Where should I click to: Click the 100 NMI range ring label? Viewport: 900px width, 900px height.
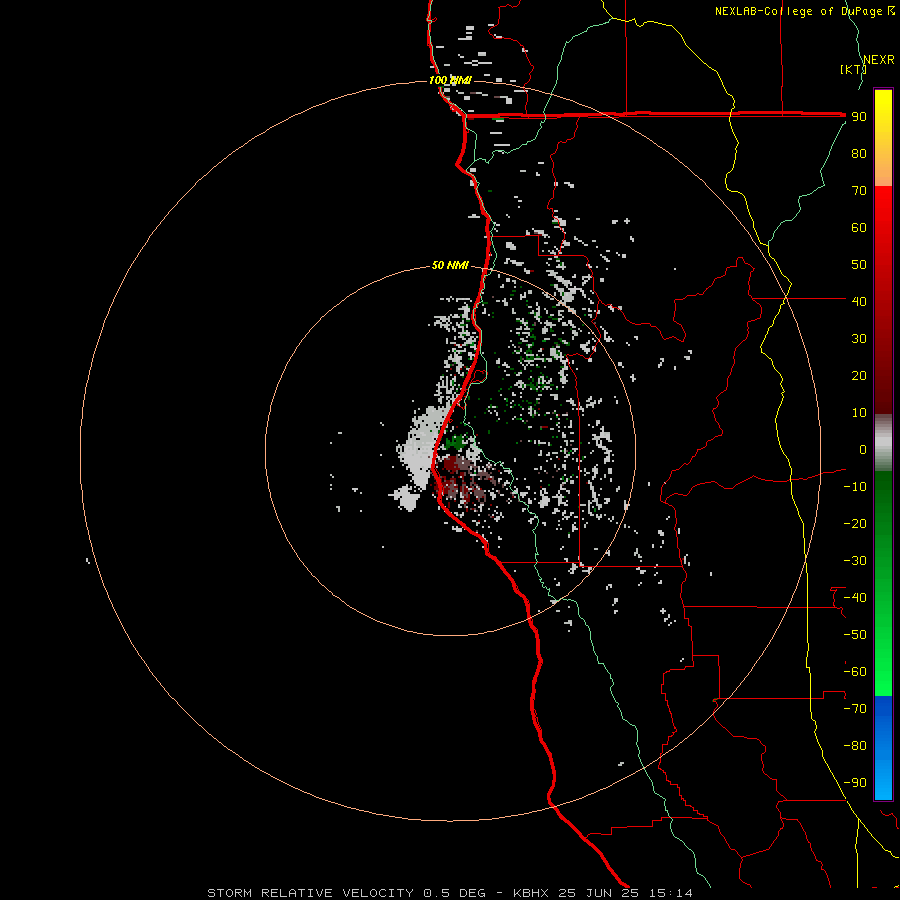(x=449, y=80)
